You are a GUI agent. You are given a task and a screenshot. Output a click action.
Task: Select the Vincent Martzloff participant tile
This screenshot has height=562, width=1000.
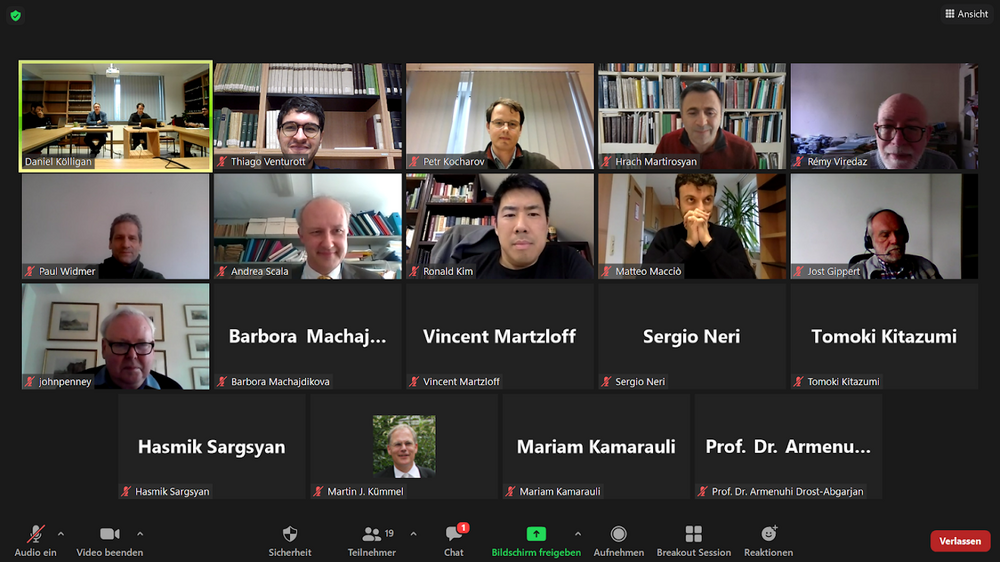(499, 336)
